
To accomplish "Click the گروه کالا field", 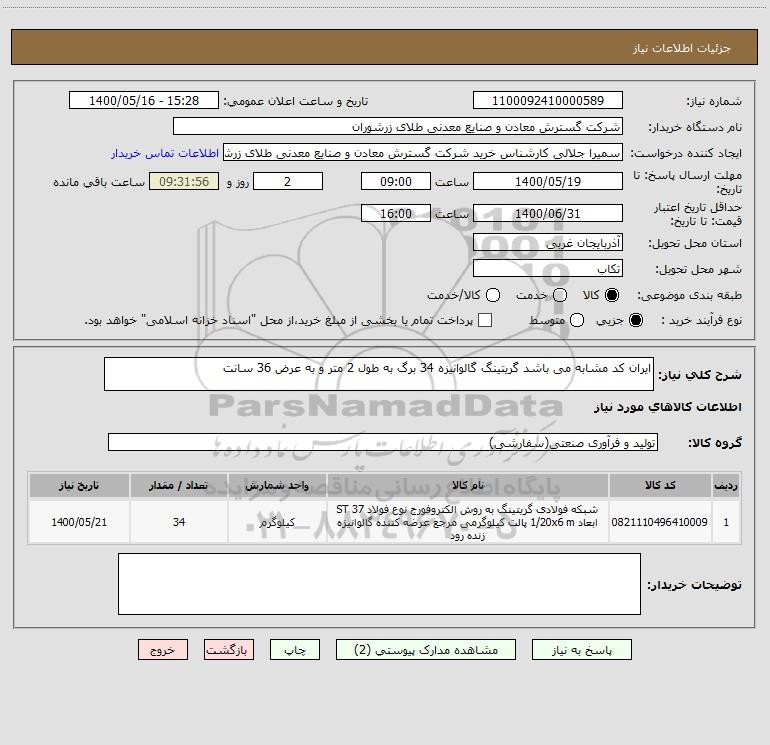I will coord(383,442).
